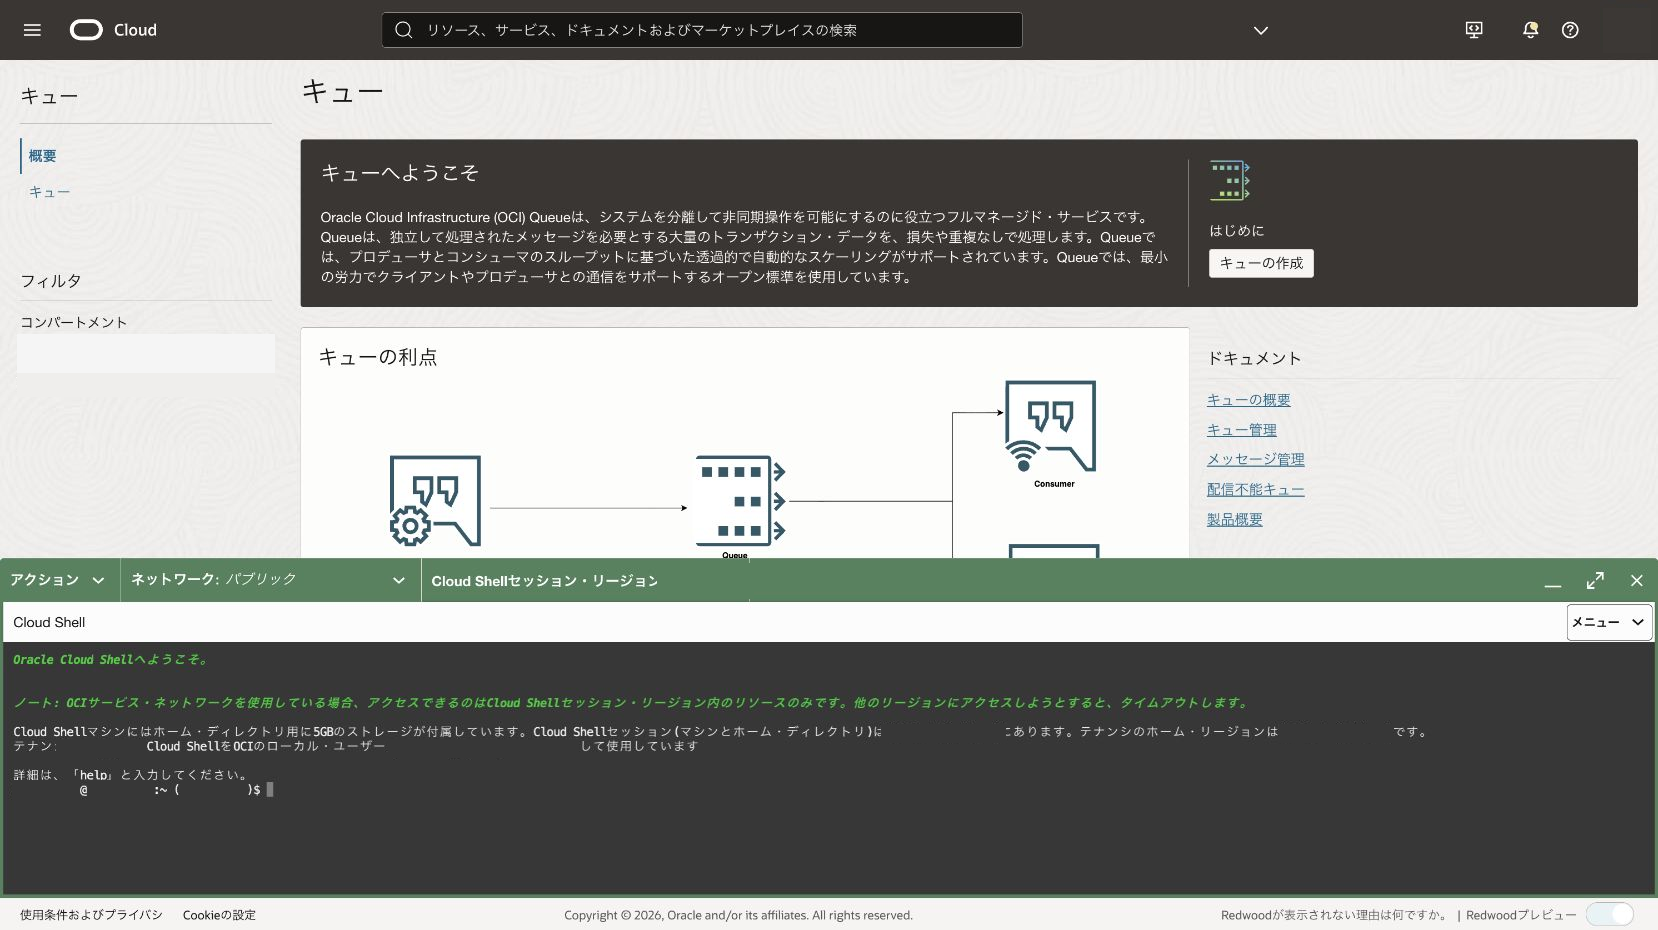
Task: Click the Consumer icon in the diagram
Action: click(x=1050, y=426)
